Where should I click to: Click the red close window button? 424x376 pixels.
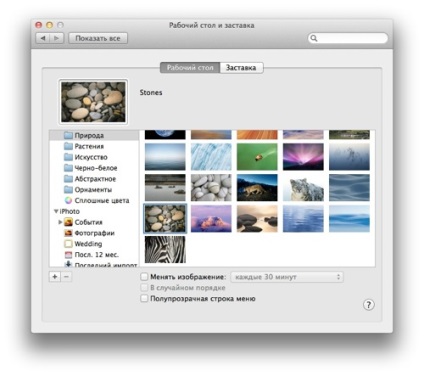pyautogui.click(x=39, y=25)
